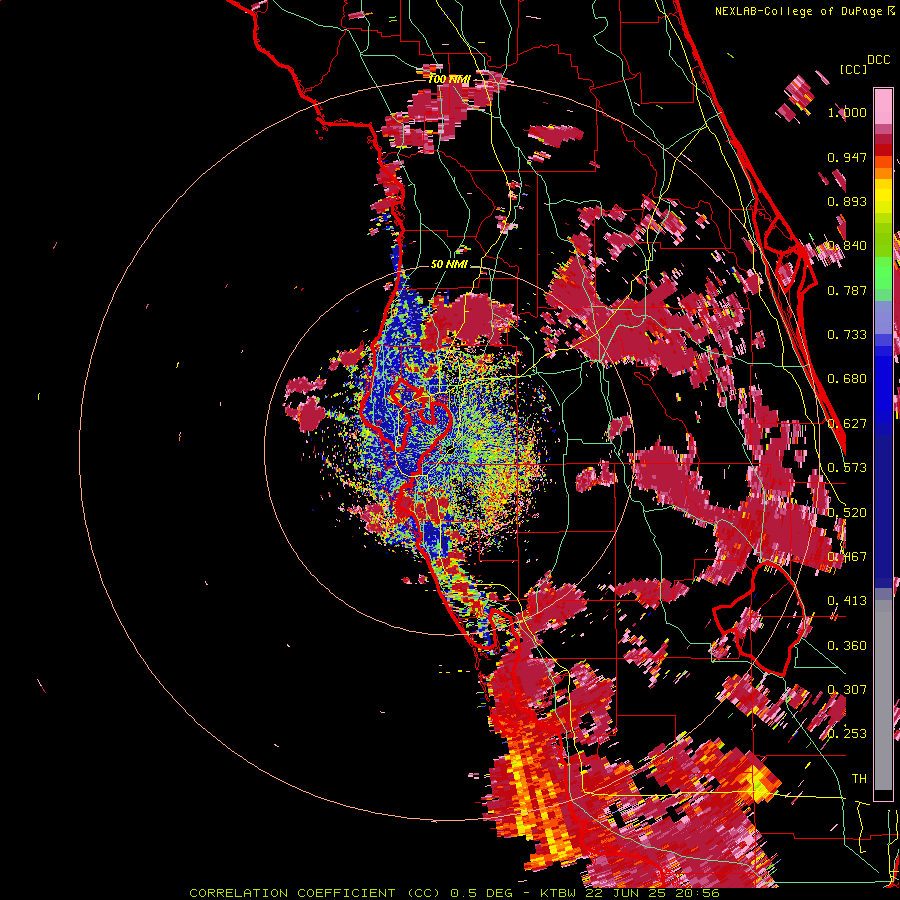Image resolution: width=900 pixels, height=900 pixels.
Task: Click the 0.573 scale value
Action: coord(847,468)
